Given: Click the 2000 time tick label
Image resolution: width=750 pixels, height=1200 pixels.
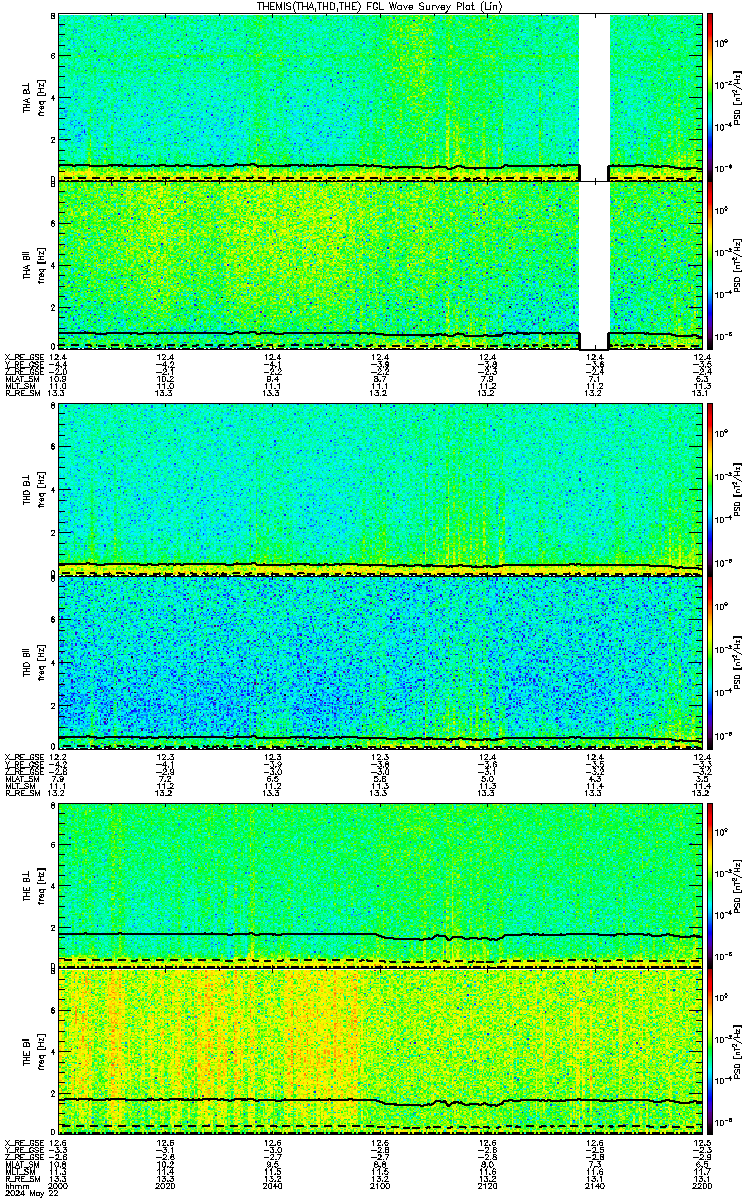Looking at the screenshot, I should coord(58,1186).
